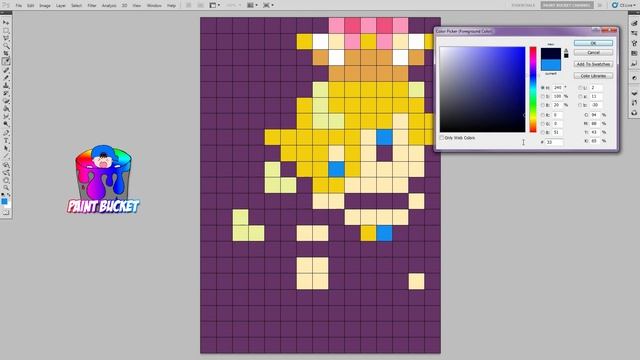Screen dimensions: 640x360
Task: Open the File menu
Action: point(19,6)
